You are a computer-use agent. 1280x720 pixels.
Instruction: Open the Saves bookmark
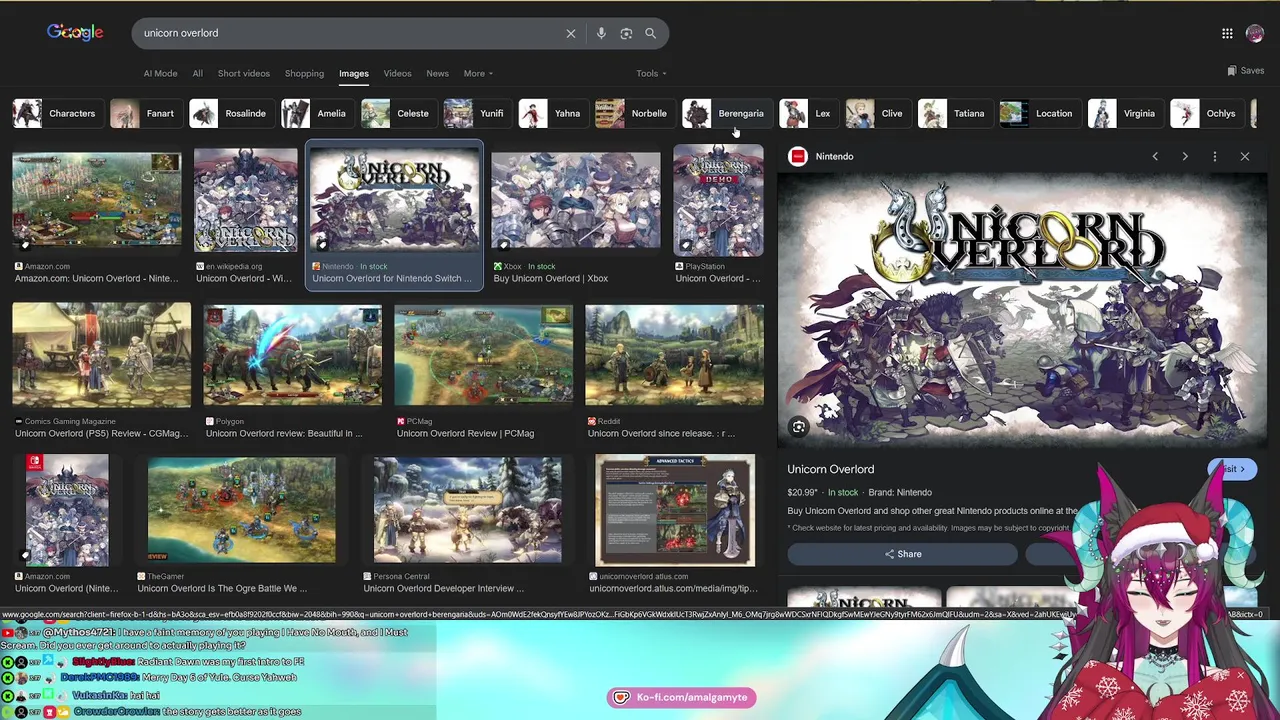(x=1246, y=70)
